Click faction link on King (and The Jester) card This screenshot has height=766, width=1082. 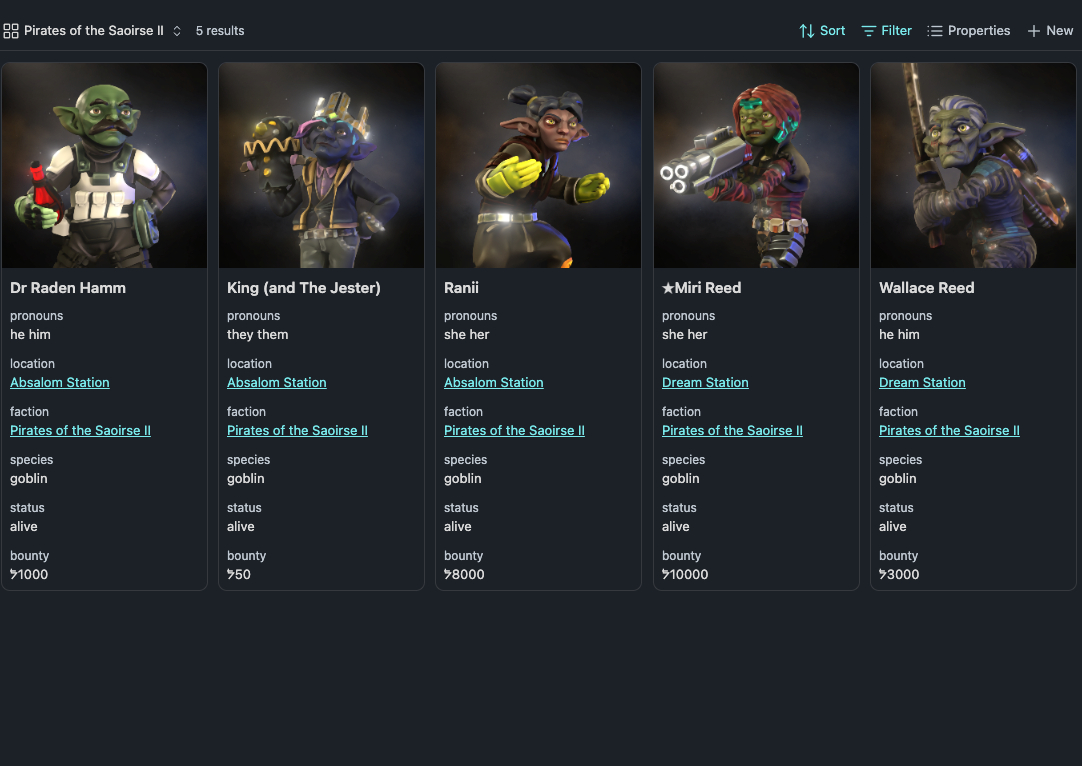(x=297, y=431)
